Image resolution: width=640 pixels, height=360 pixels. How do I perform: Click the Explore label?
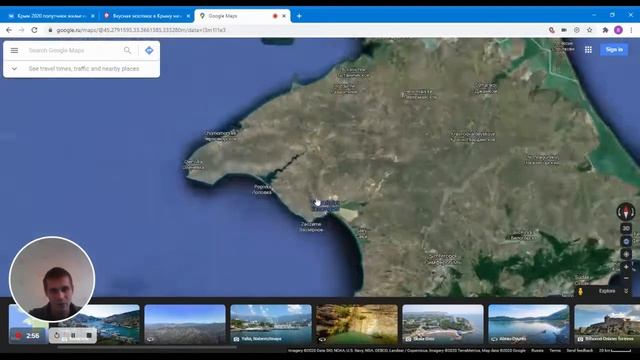point(607,291)
